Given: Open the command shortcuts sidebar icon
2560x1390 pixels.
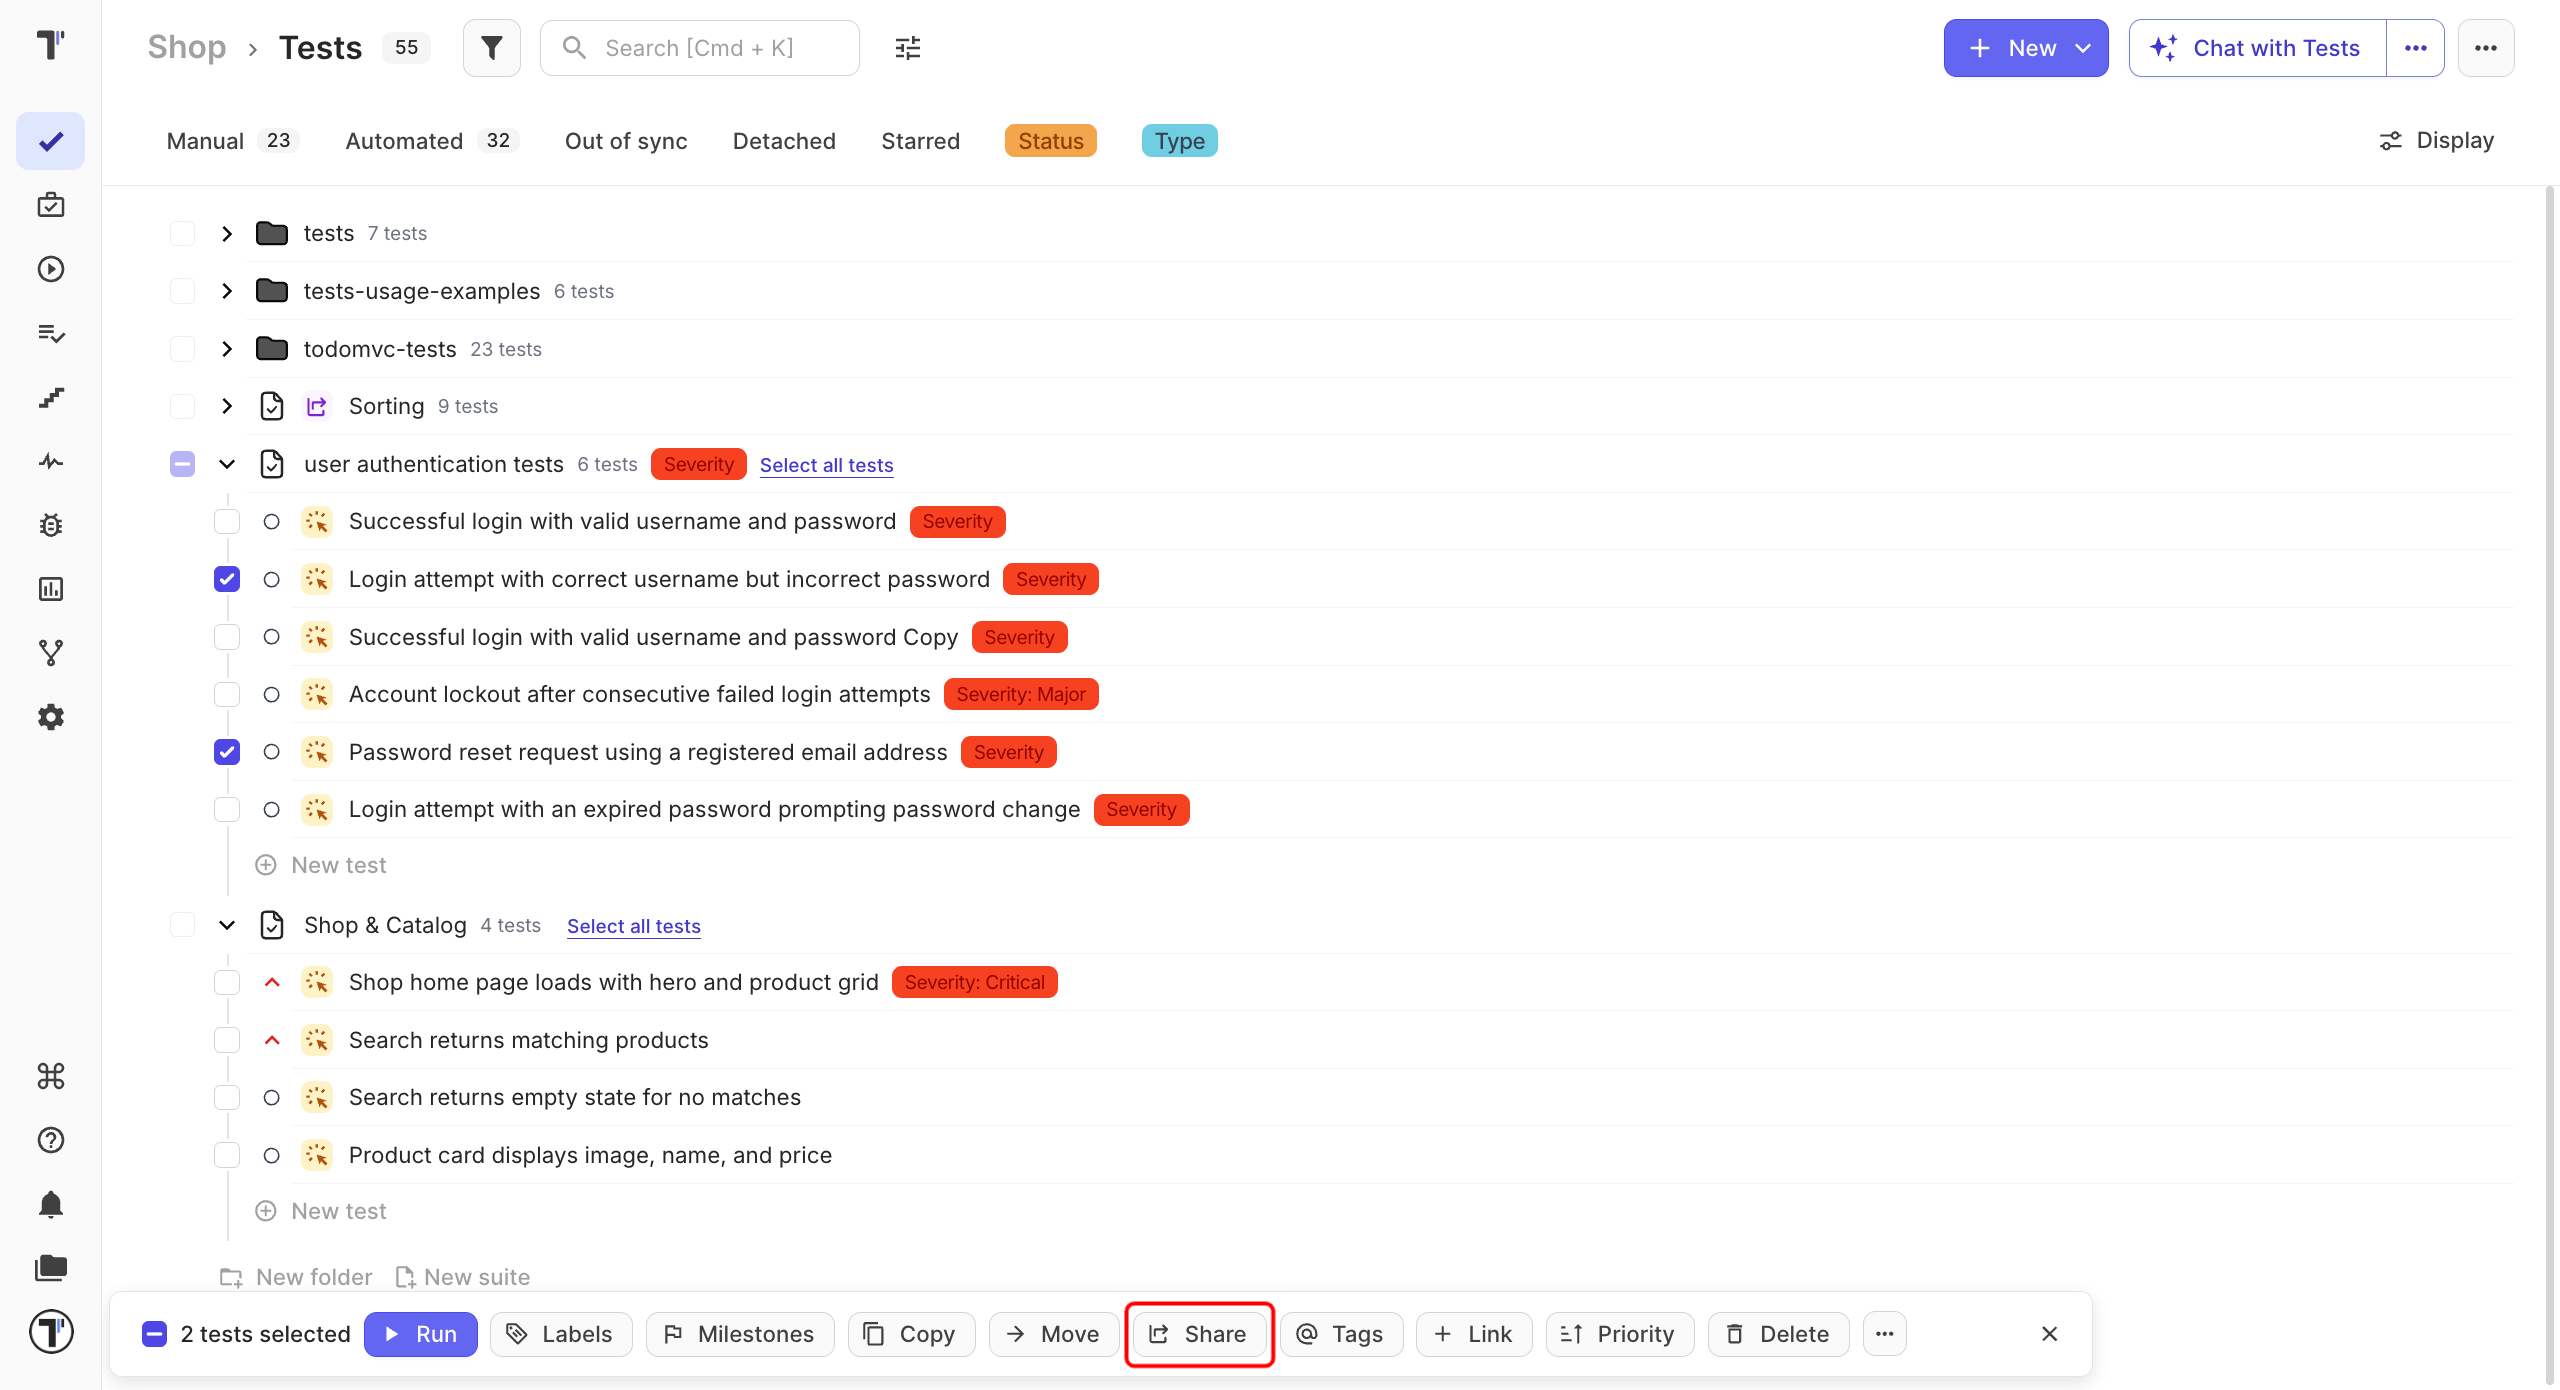Looking at the screenshot, I should tap(51, 1076).
